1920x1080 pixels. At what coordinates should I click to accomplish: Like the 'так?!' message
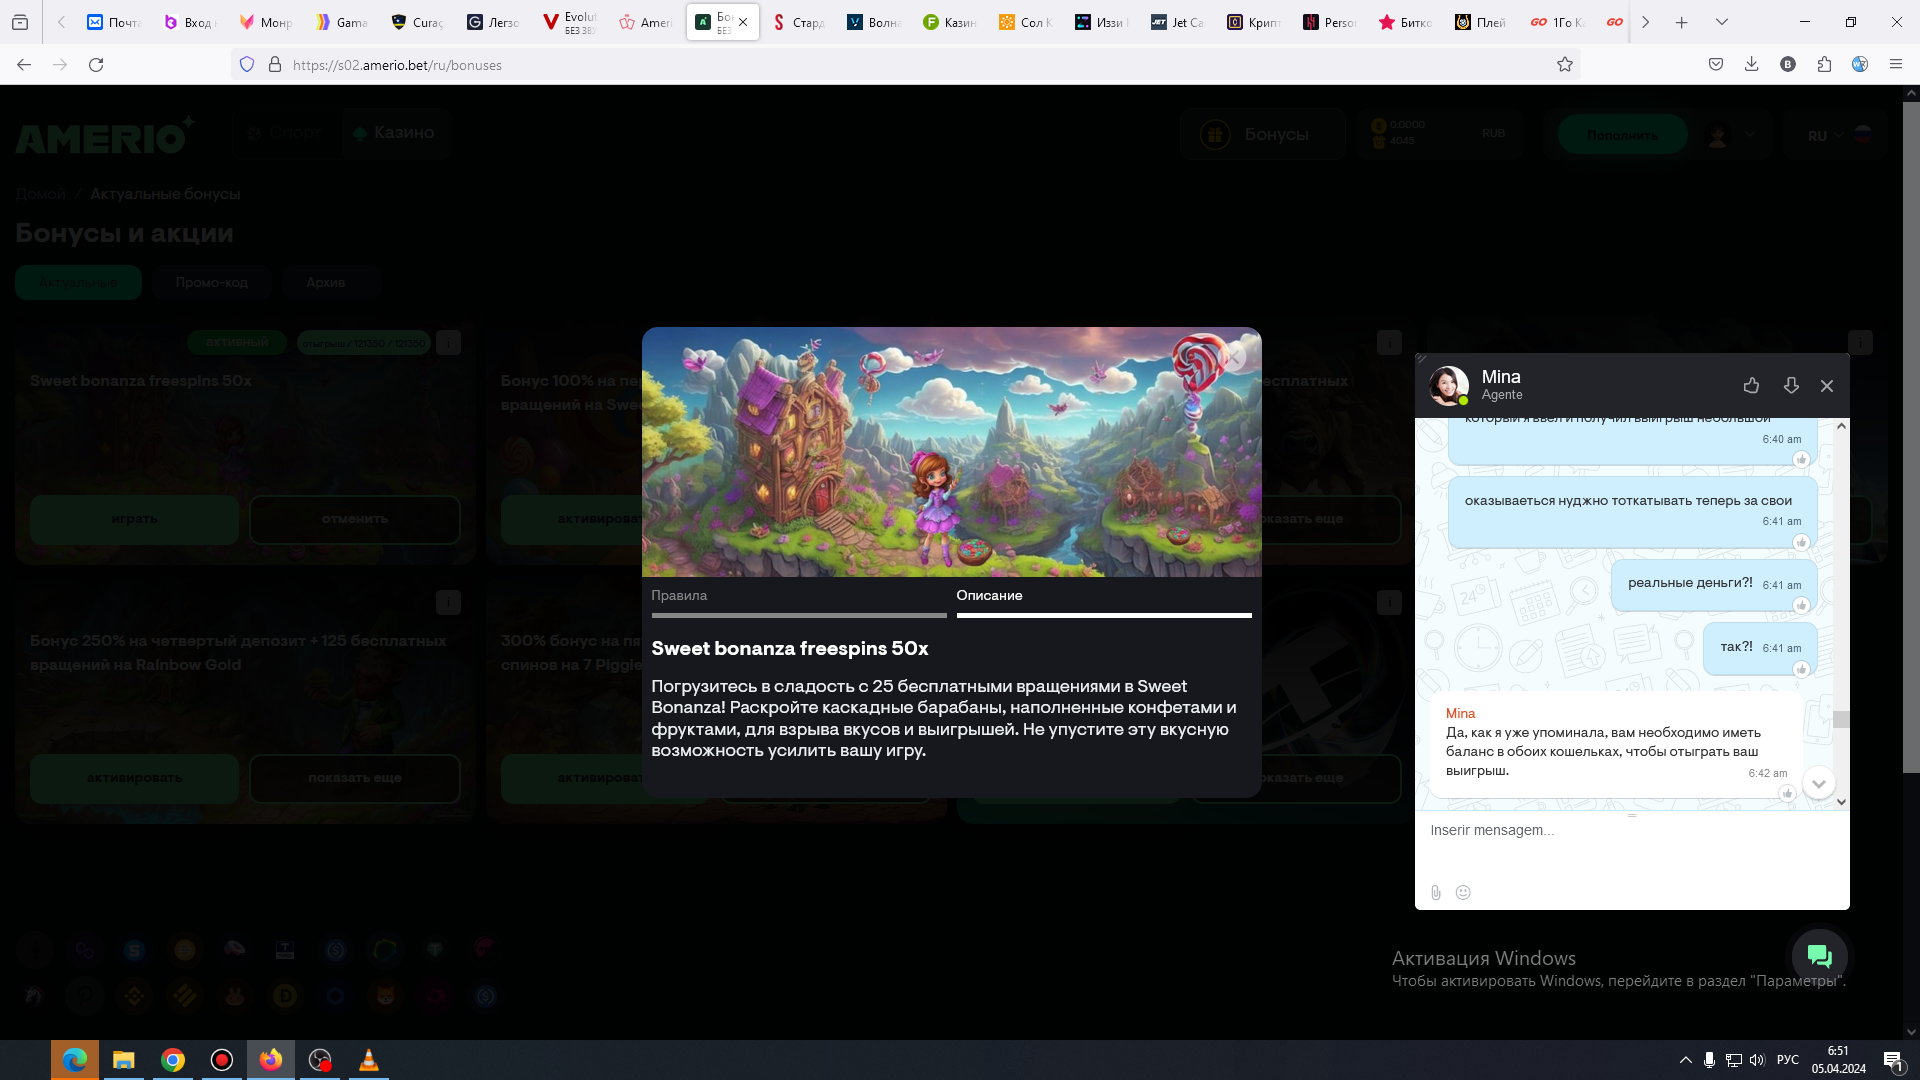1801,670
